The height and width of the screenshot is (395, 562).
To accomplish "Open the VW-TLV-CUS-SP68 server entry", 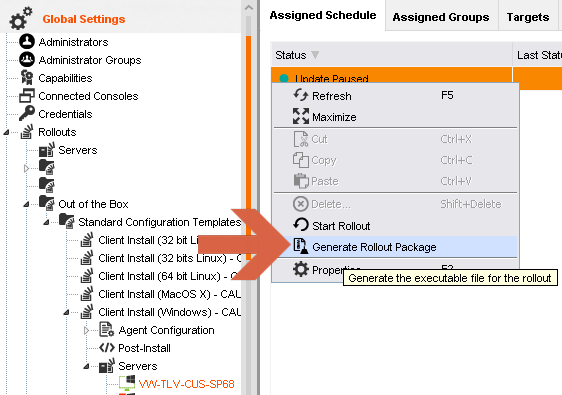I will (x=187, y=384).
